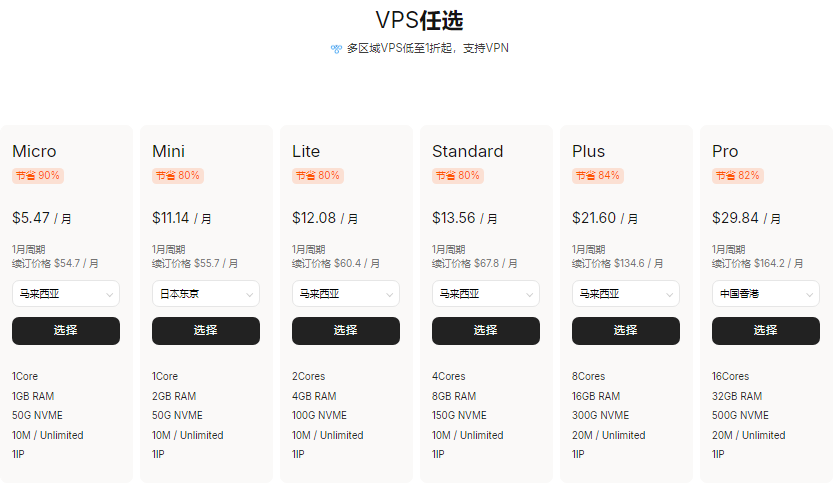Open the Micro plan region dropdown

point(66,294)
